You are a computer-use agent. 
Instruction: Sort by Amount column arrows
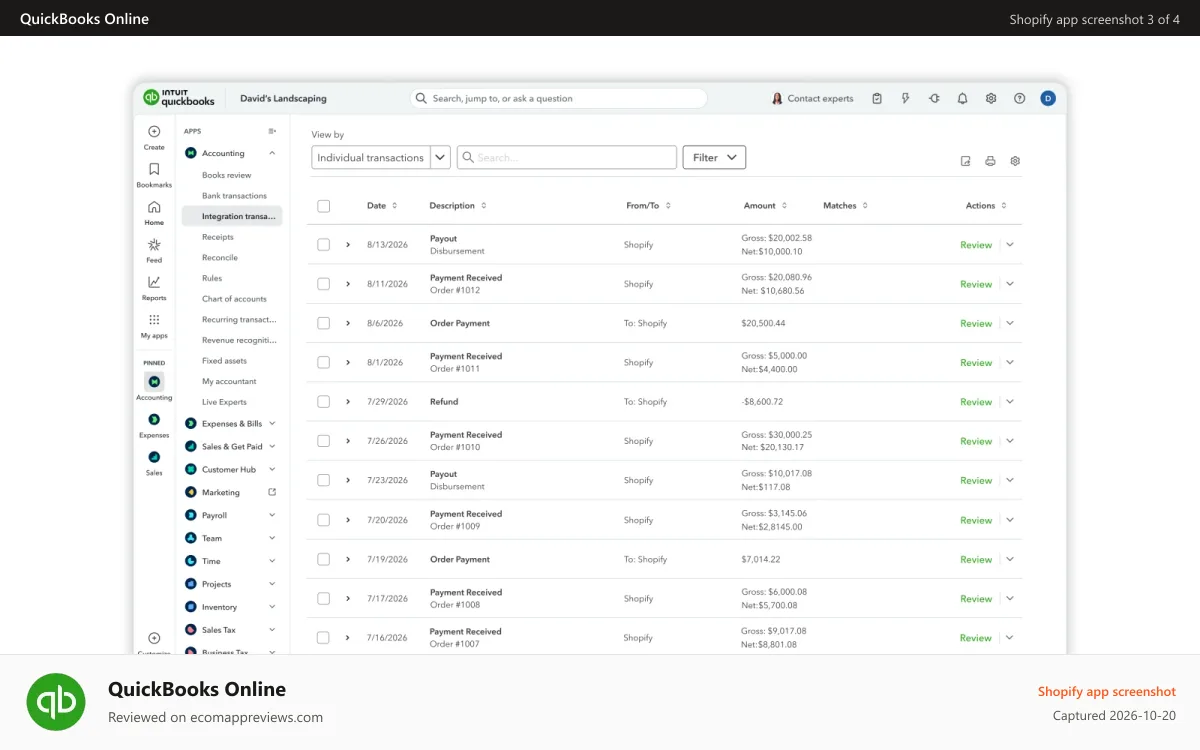point(784,206)
